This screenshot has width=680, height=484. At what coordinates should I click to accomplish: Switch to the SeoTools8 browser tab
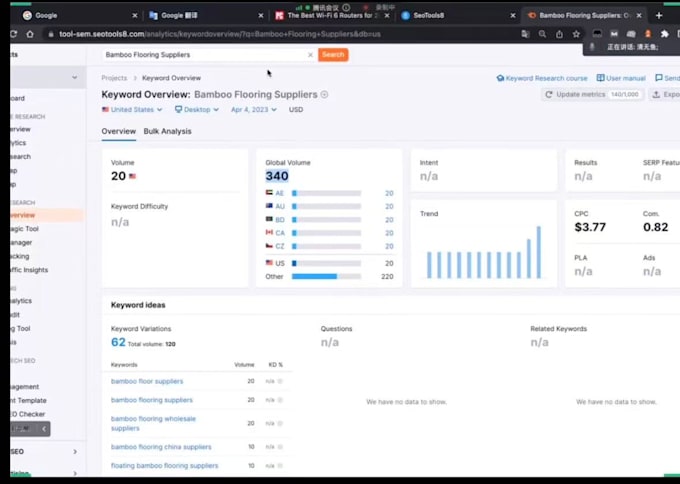(455, 15)
